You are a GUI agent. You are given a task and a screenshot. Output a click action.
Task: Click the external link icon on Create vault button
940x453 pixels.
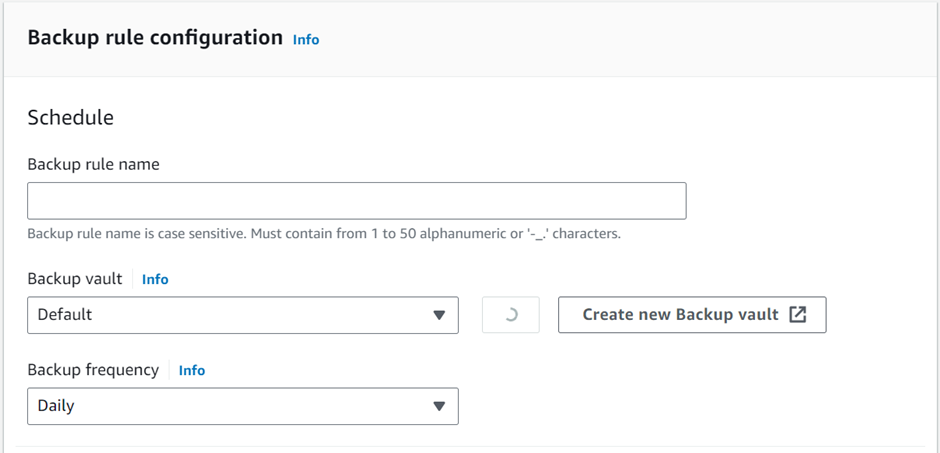click(797, 314)
